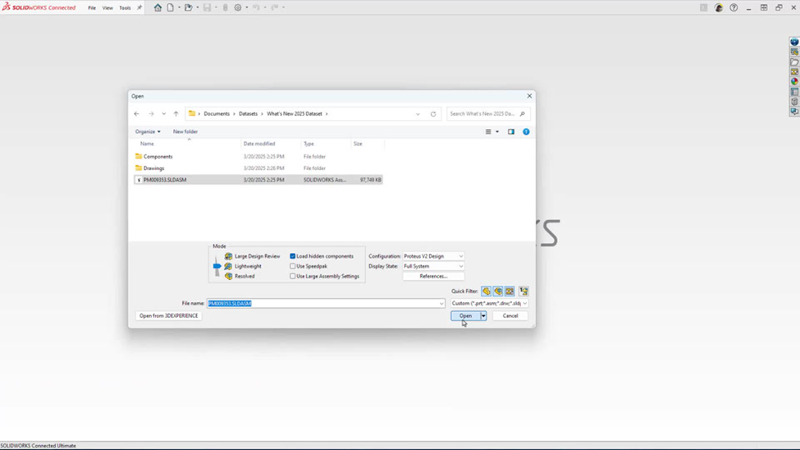The height and width of the screenshot is (450, 800).
Task: Uncheck Load hidden components
Action: [x=292, y=256]
